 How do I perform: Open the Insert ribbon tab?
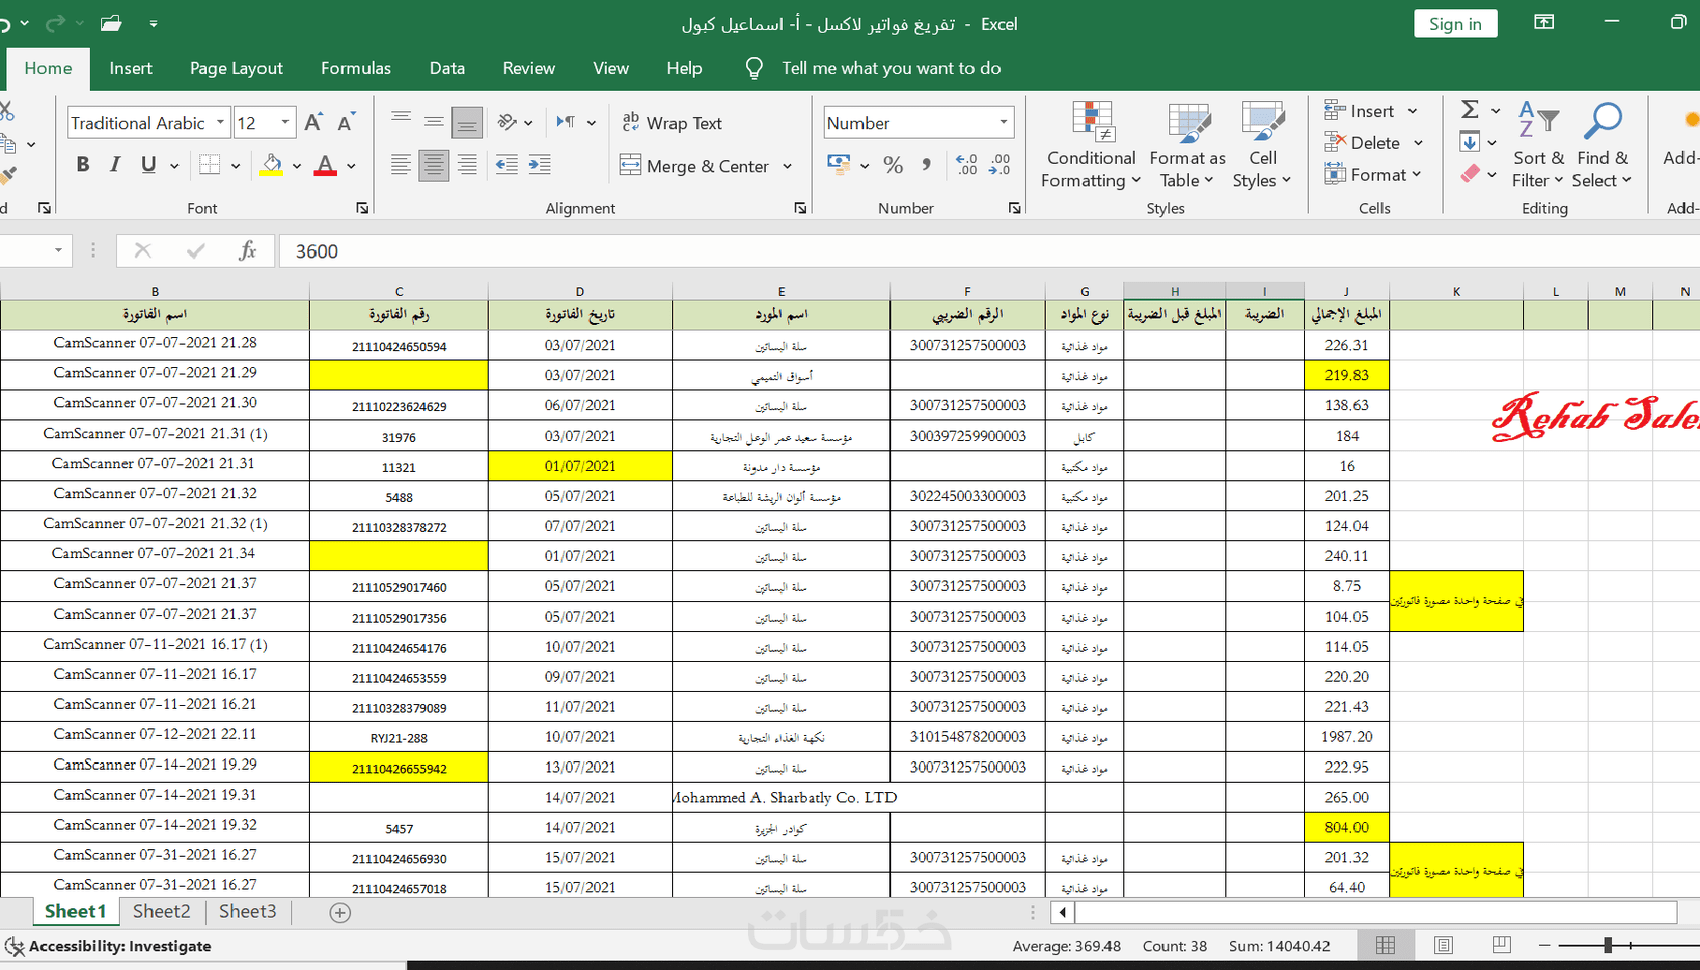click(131, 68)
